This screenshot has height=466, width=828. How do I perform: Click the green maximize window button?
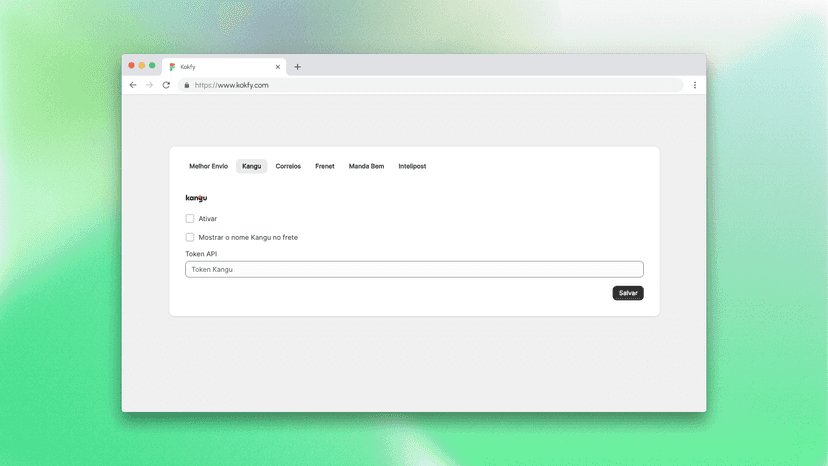[x=152, y=66]
